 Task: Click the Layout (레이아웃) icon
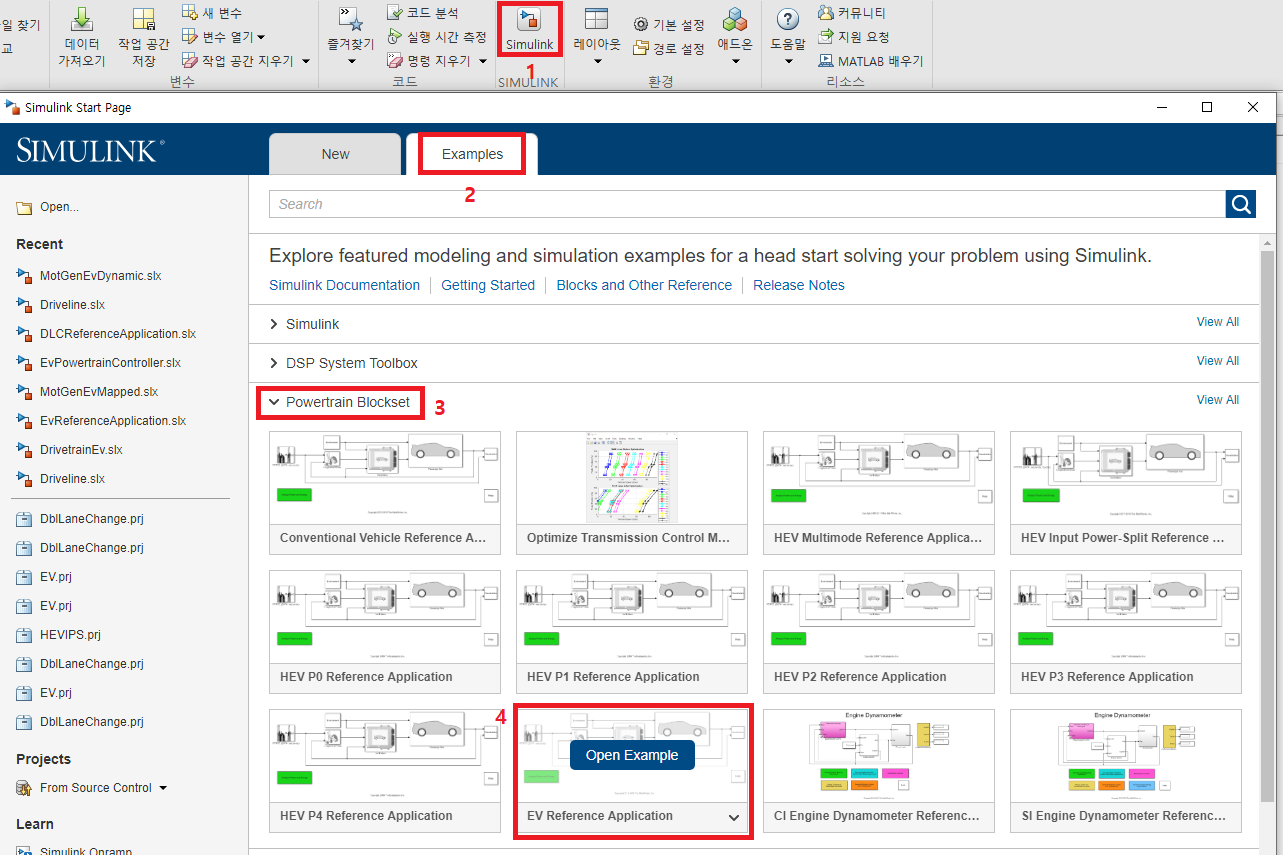click(597, 19)
